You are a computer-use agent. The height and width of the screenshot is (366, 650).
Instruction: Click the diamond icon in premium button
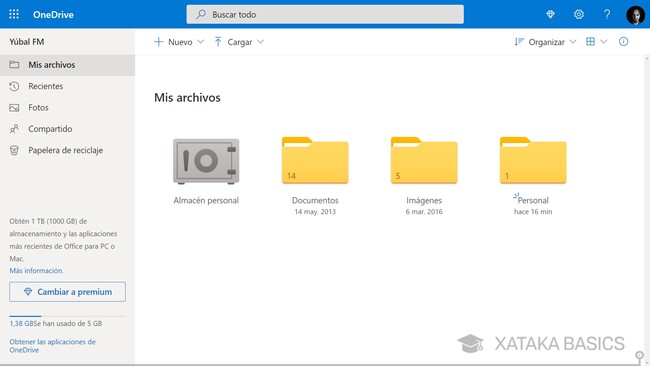[x=28, y=292]
